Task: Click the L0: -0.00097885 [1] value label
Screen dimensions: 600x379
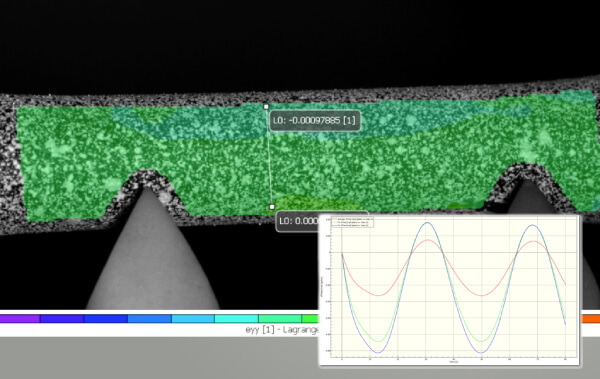Action: [x=315, y=121]
